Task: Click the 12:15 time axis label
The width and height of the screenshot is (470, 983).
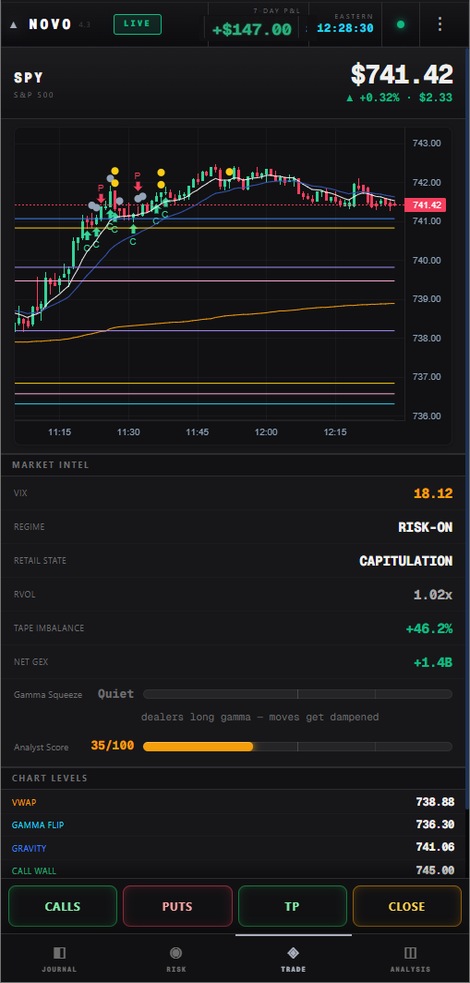Action: (x=335, y=432)
